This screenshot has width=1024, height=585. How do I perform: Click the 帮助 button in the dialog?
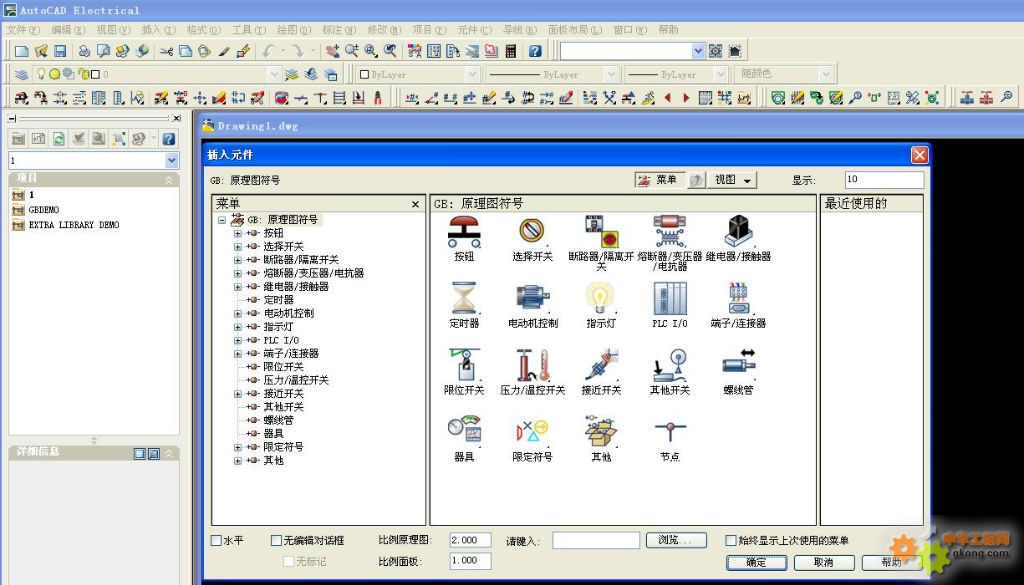coord(891,562)
